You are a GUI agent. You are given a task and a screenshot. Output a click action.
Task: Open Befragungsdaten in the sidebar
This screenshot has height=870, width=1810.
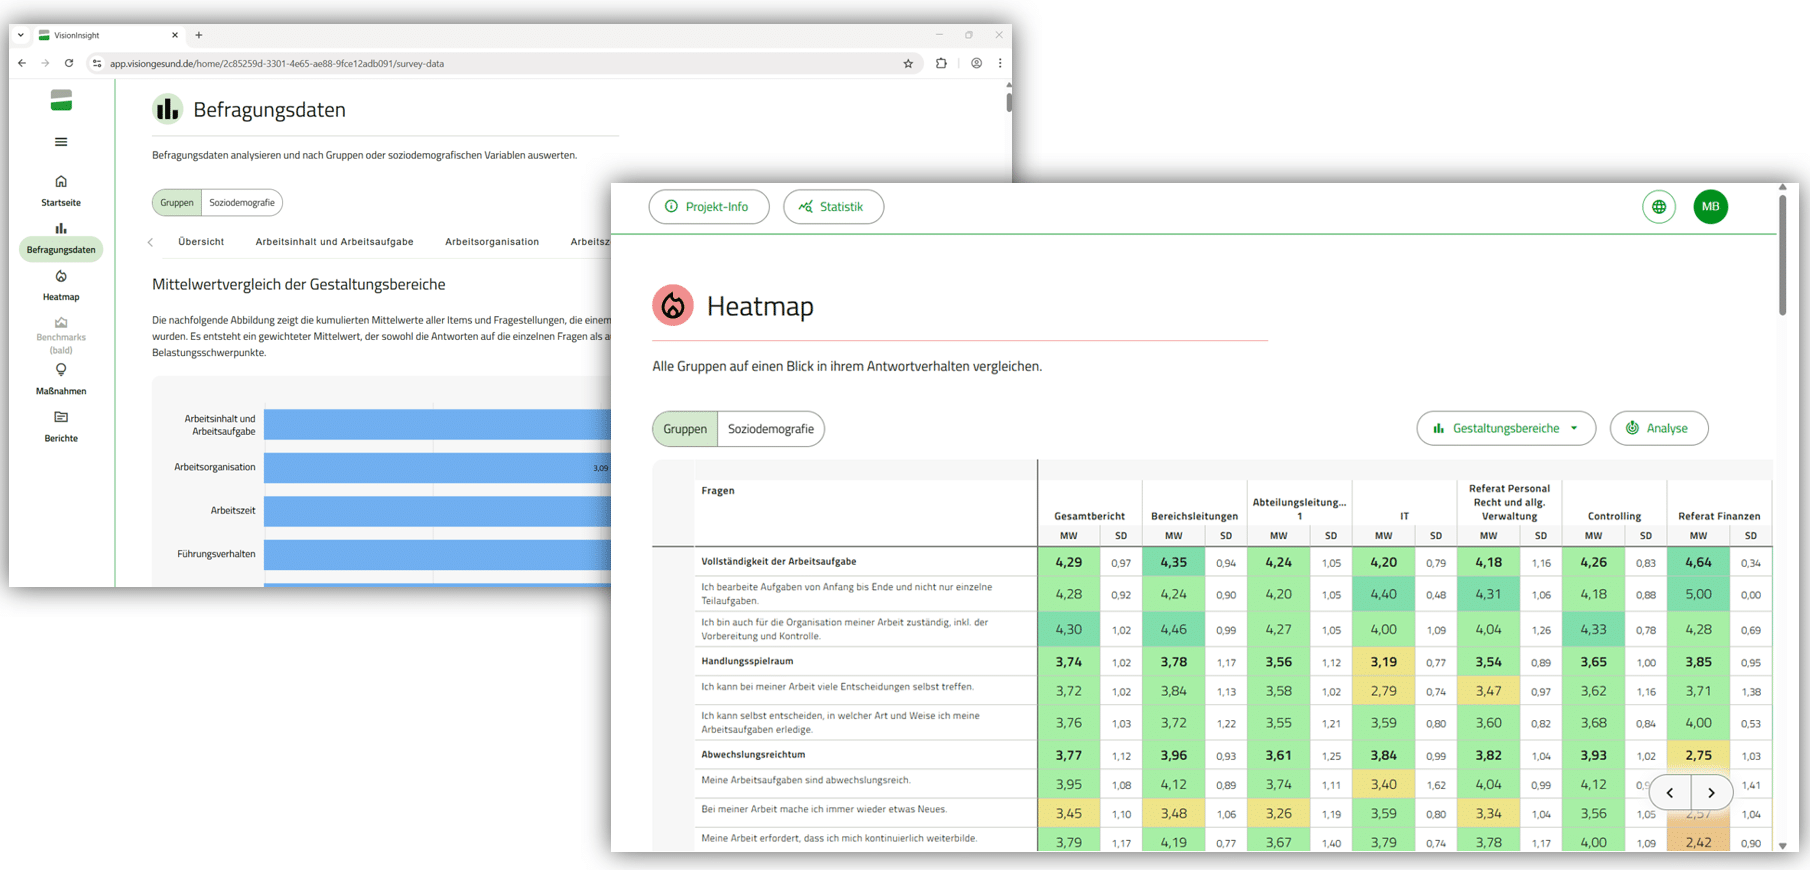(x=61, y=239)
